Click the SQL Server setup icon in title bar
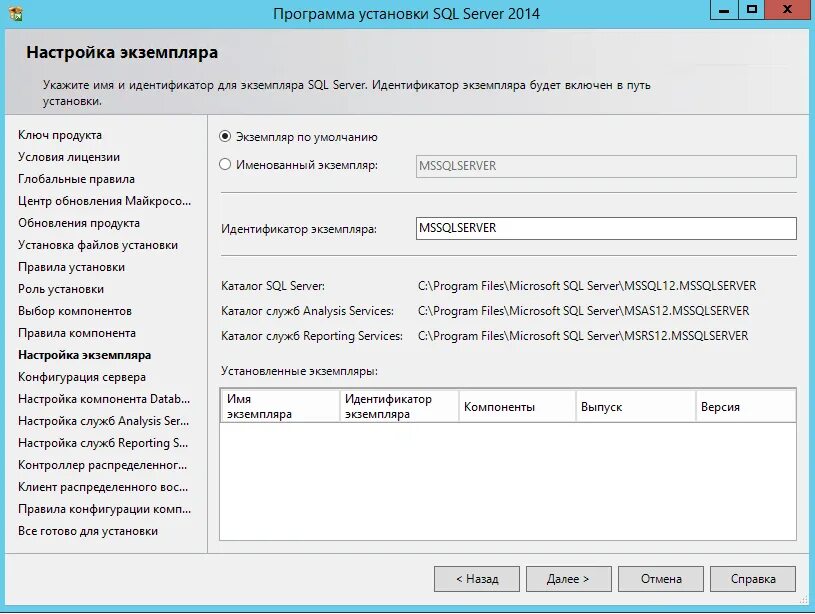Screen dimensions: 815x614 (x=16, y=14)
